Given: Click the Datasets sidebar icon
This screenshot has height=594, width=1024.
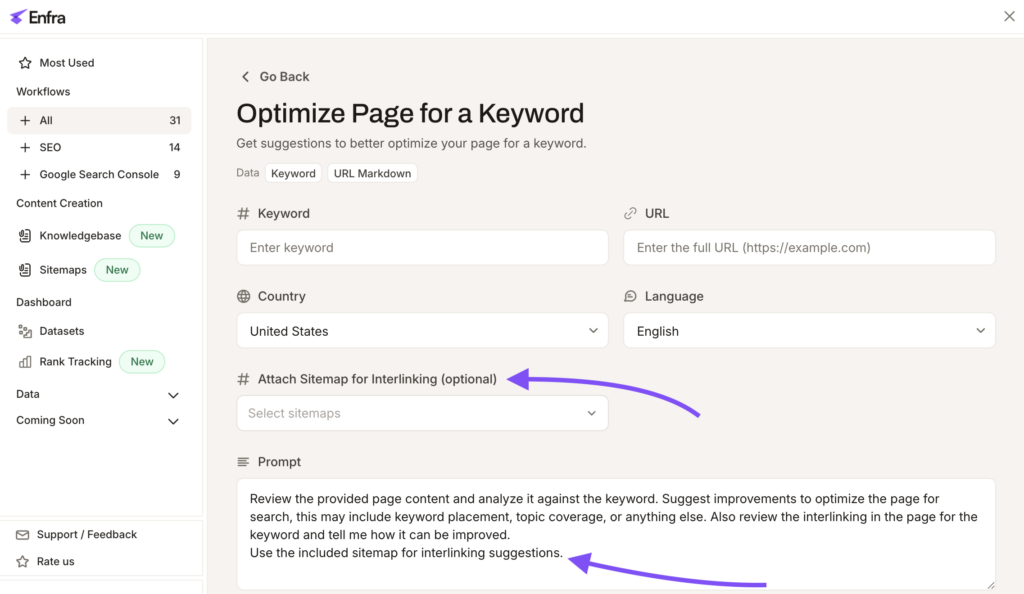Looking at the screenshot, I should coord(25,331).
